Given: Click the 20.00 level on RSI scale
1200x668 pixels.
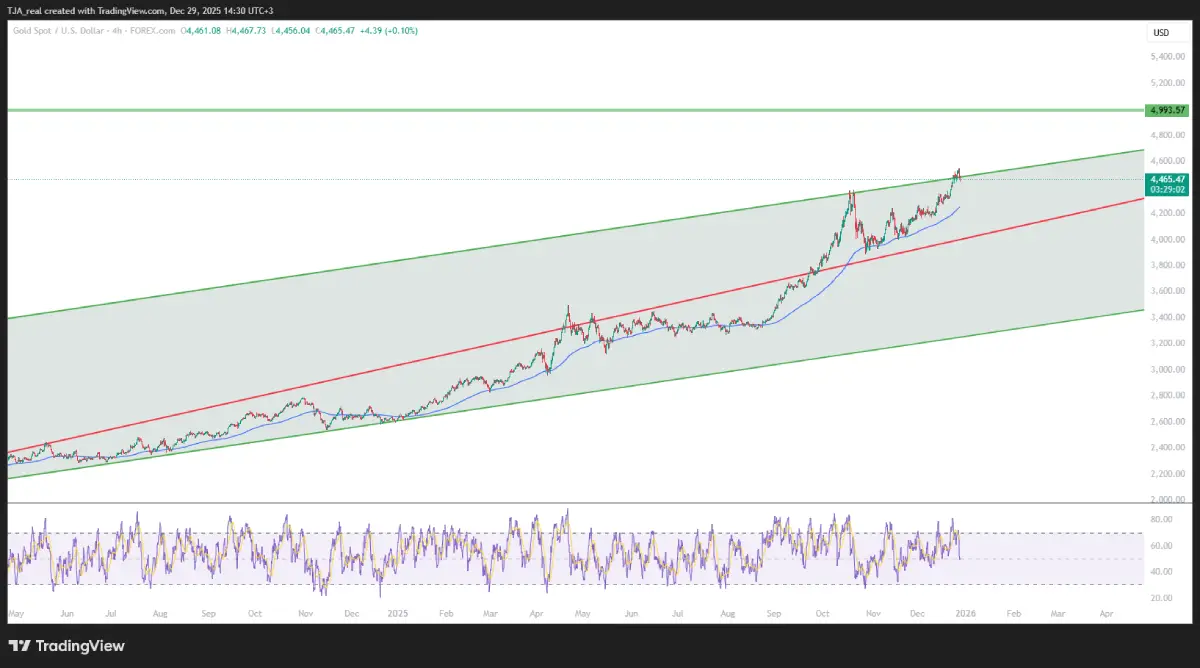Looking at the screenshot, I should pos(1160,598).
